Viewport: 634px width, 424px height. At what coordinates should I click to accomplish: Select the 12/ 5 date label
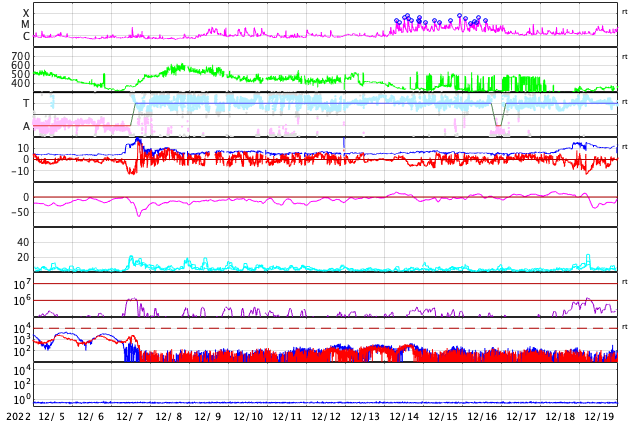pyautogui.click(x=52, y=417)
